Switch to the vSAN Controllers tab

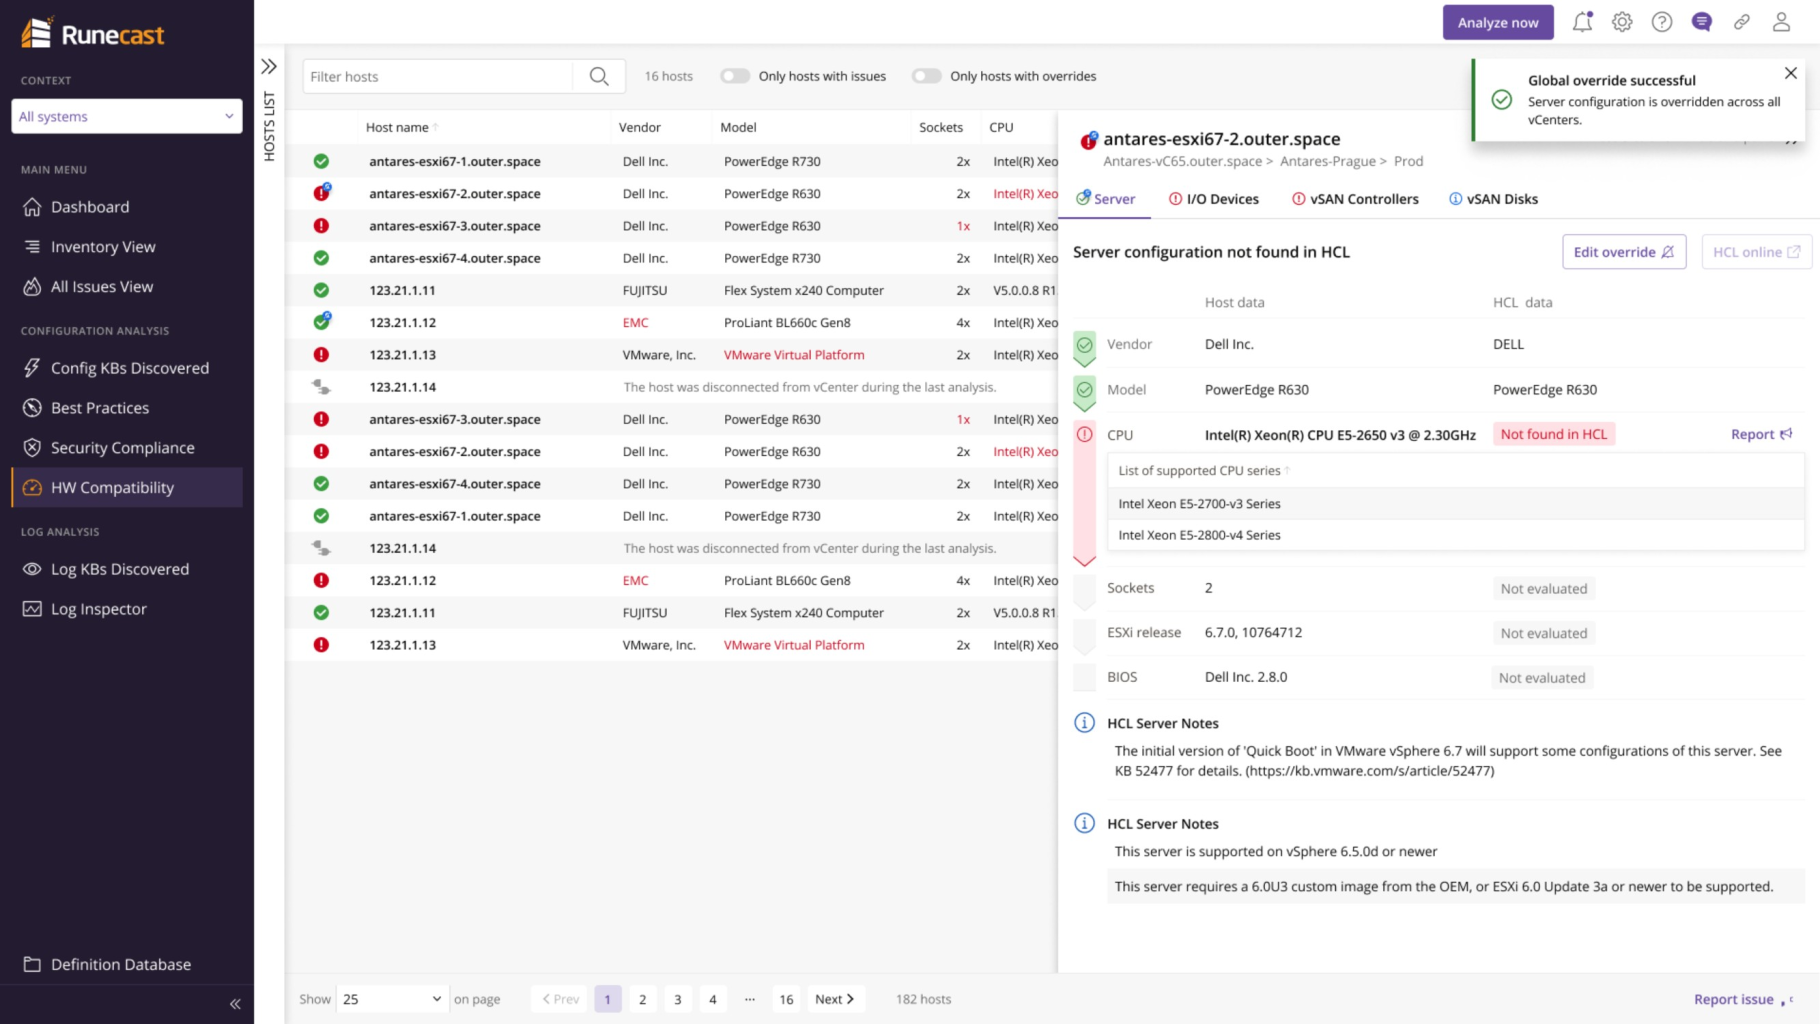click(1355, 199)
